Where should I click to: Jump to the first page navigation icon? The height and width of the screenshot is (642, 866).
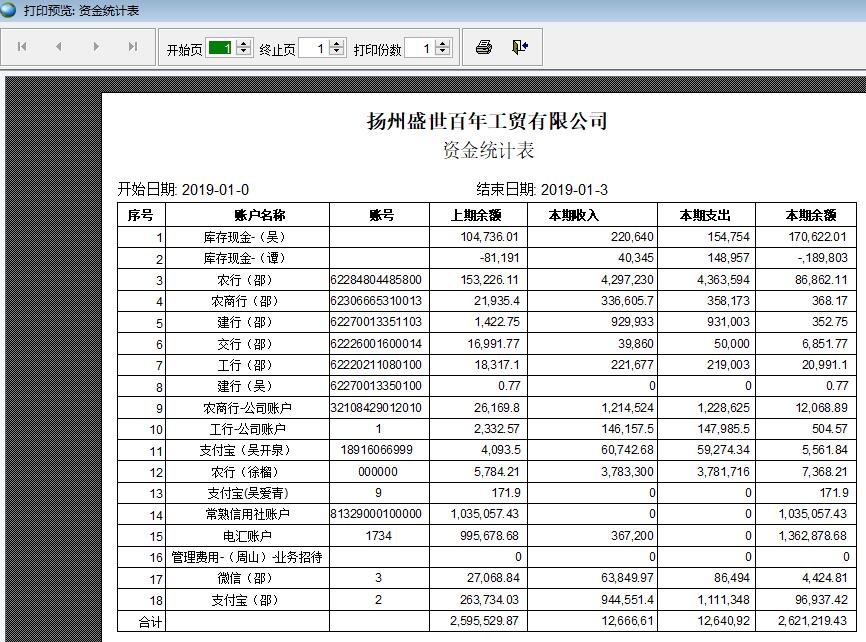tap(22, 46)
